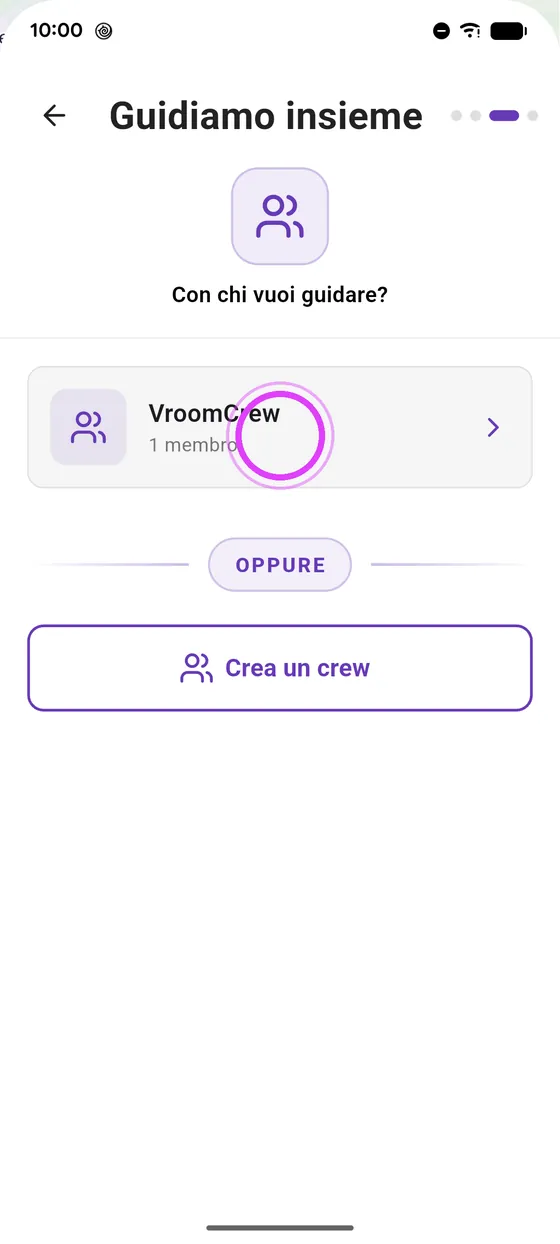Tap the first progress dot

click(x=457, y=116)
